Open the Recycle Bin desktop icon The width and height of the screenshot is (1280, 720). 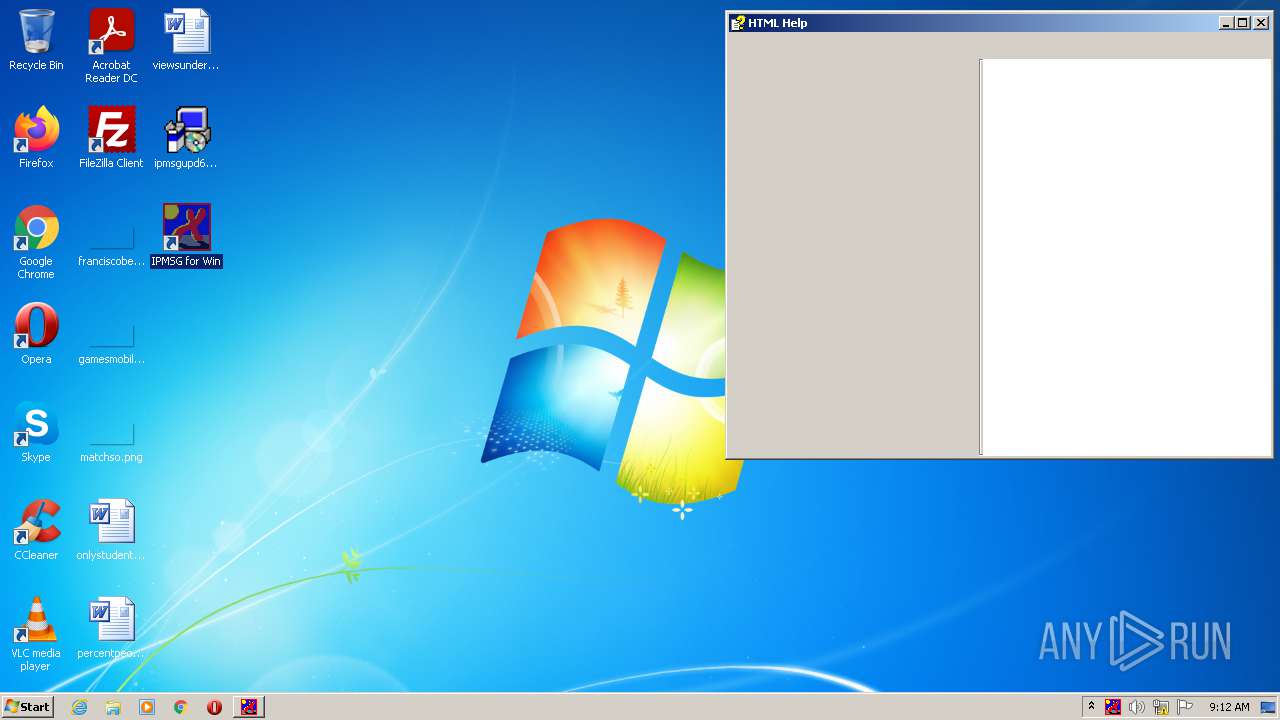pos(36,40)
